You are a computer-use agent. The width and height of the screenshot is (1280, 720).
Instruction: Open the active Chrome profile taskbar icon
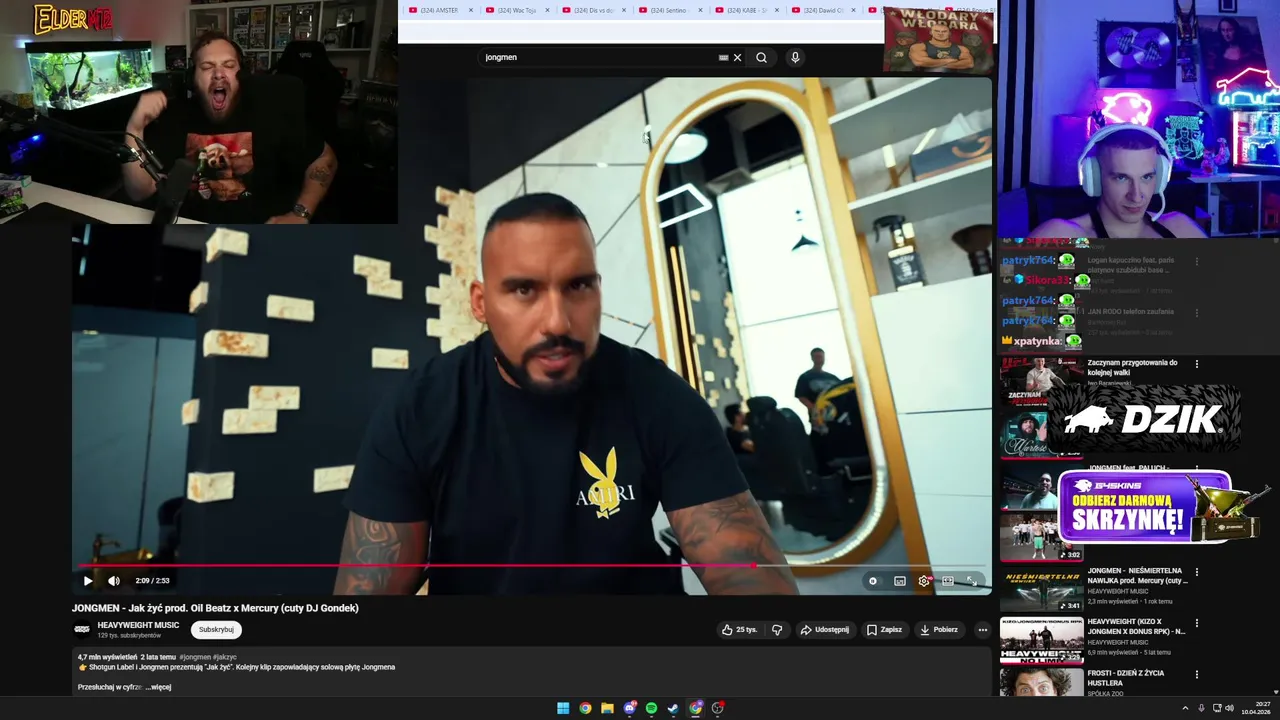click(695, 708)
